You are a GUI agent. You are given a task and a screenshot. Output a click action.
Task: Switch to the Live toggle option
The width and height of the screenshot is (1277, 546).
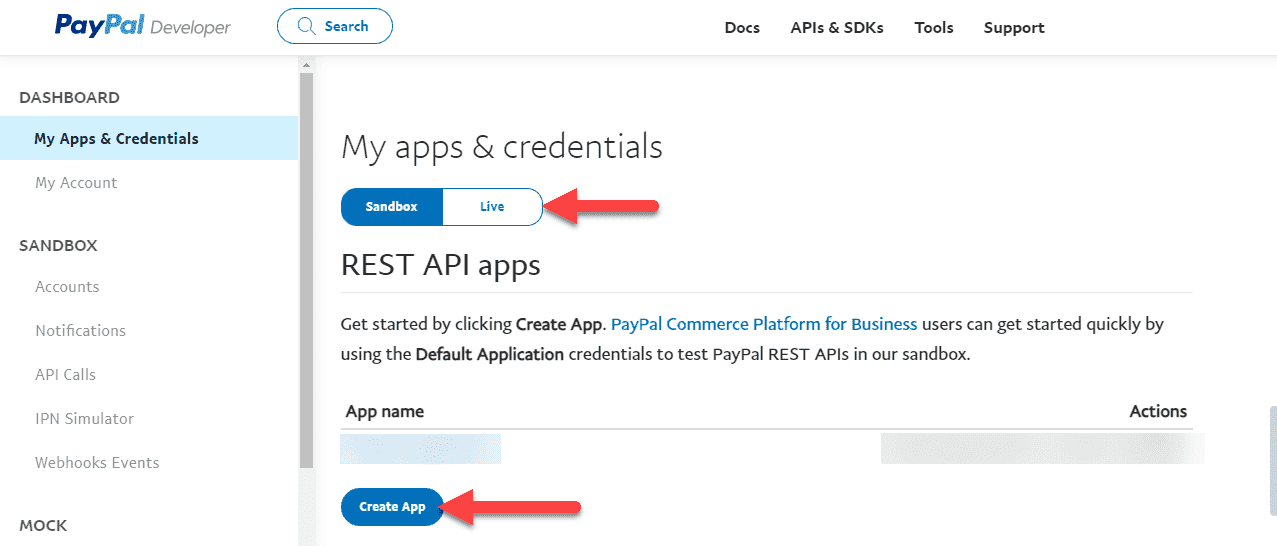pos(492,207)
